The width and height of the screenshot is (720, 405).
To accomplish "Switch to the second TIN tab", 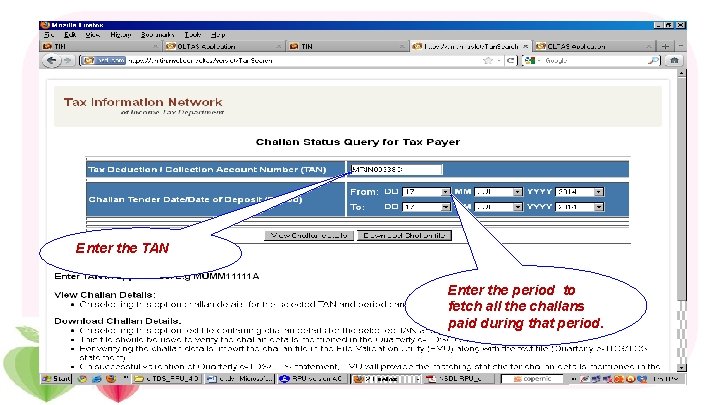I will (348, 46).
